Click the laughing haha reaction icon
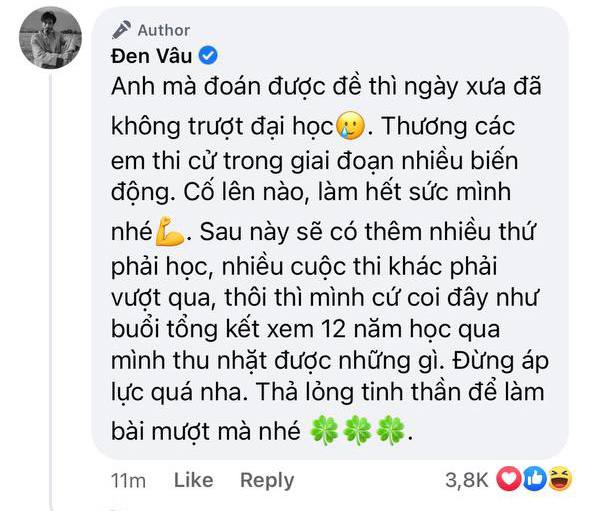 pyautogui.click(x=560, y=479)
